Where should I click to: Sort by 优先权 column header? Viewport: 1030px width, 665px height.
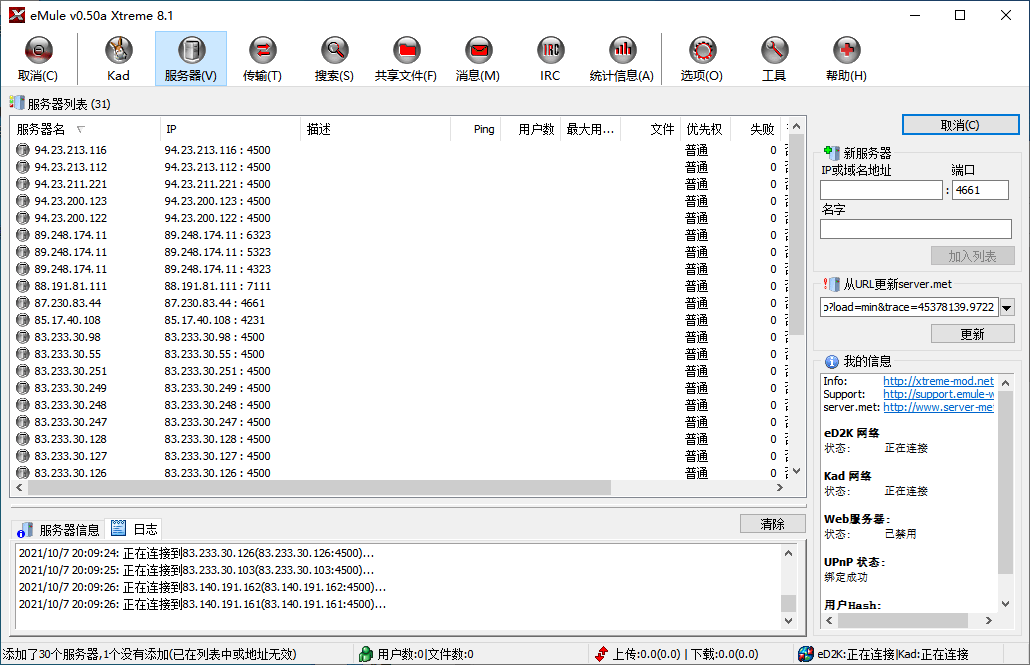click(704, 129)
